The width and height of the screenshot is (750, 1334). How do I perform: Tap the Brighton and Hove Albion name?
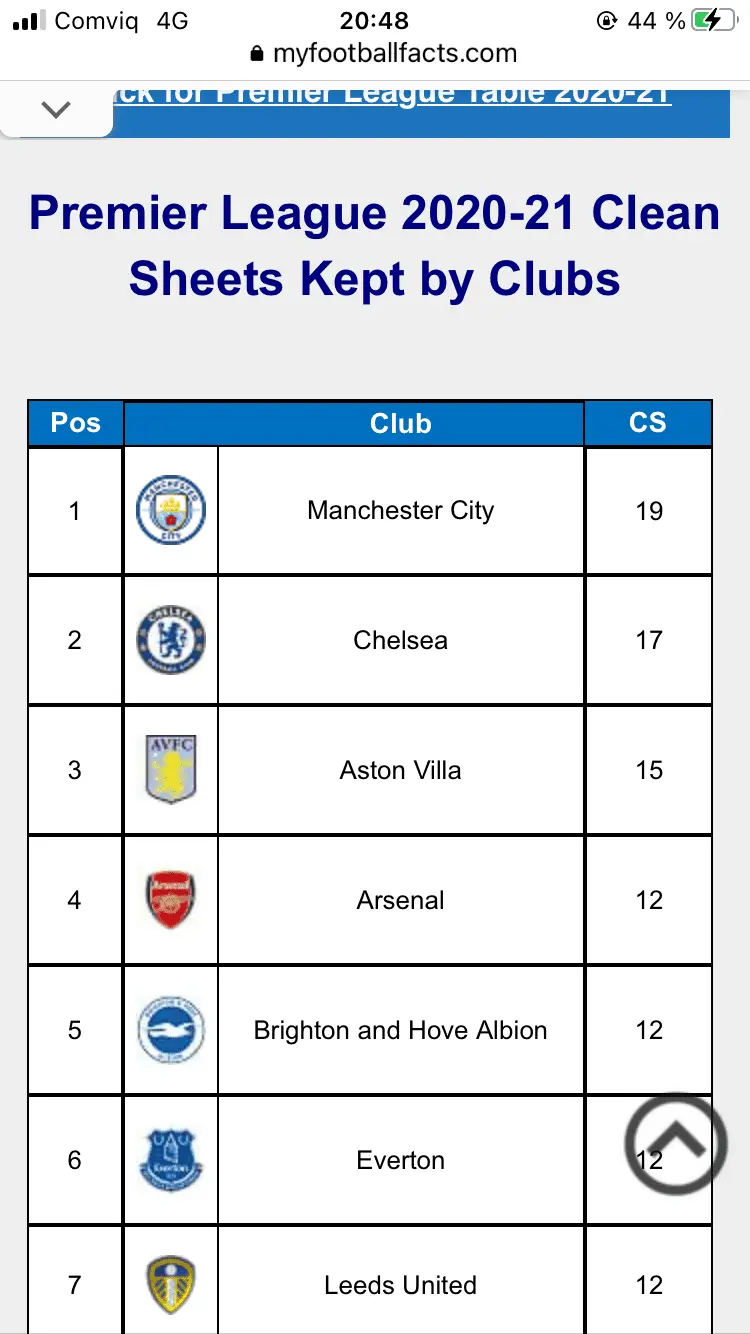[x=400, y=1031]
